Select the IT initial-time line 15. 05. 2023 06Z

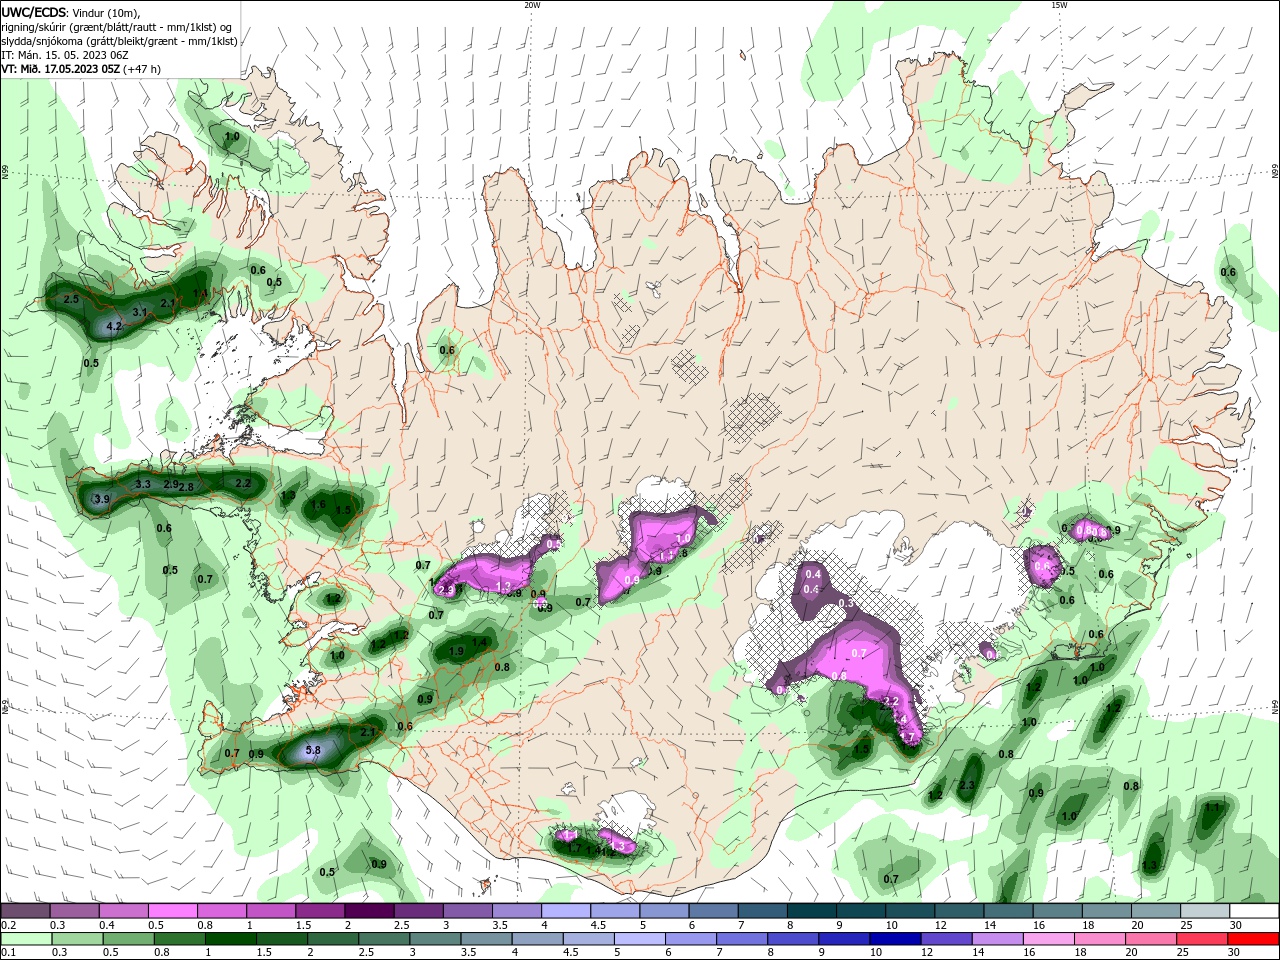point(67,55)
